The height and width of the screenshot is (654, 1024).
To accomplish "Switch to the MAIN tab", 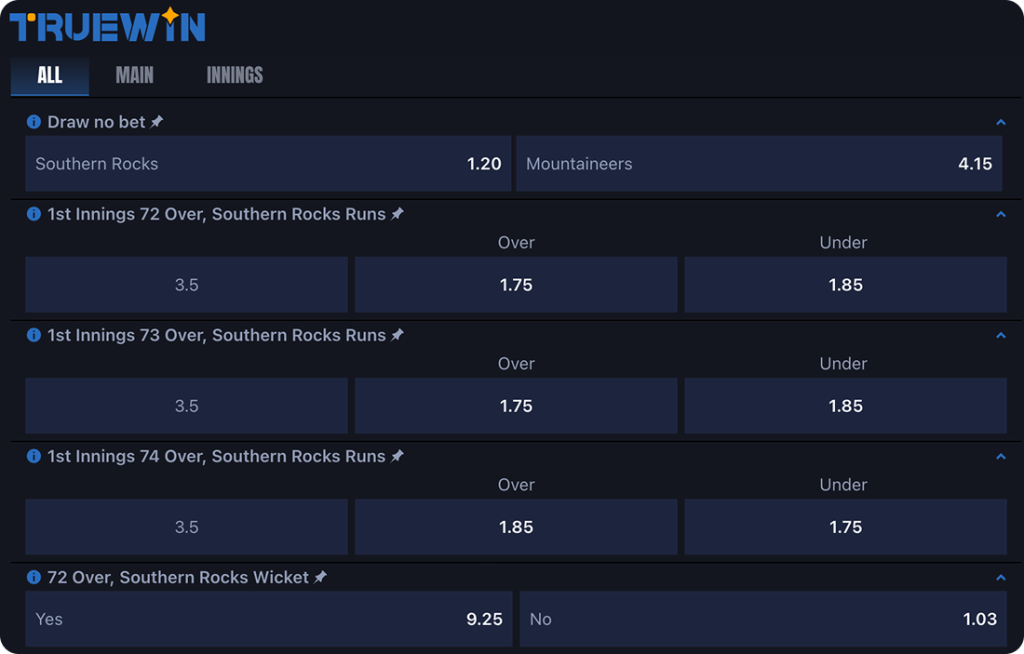I will pyautogui.click(x=134, y=75).
